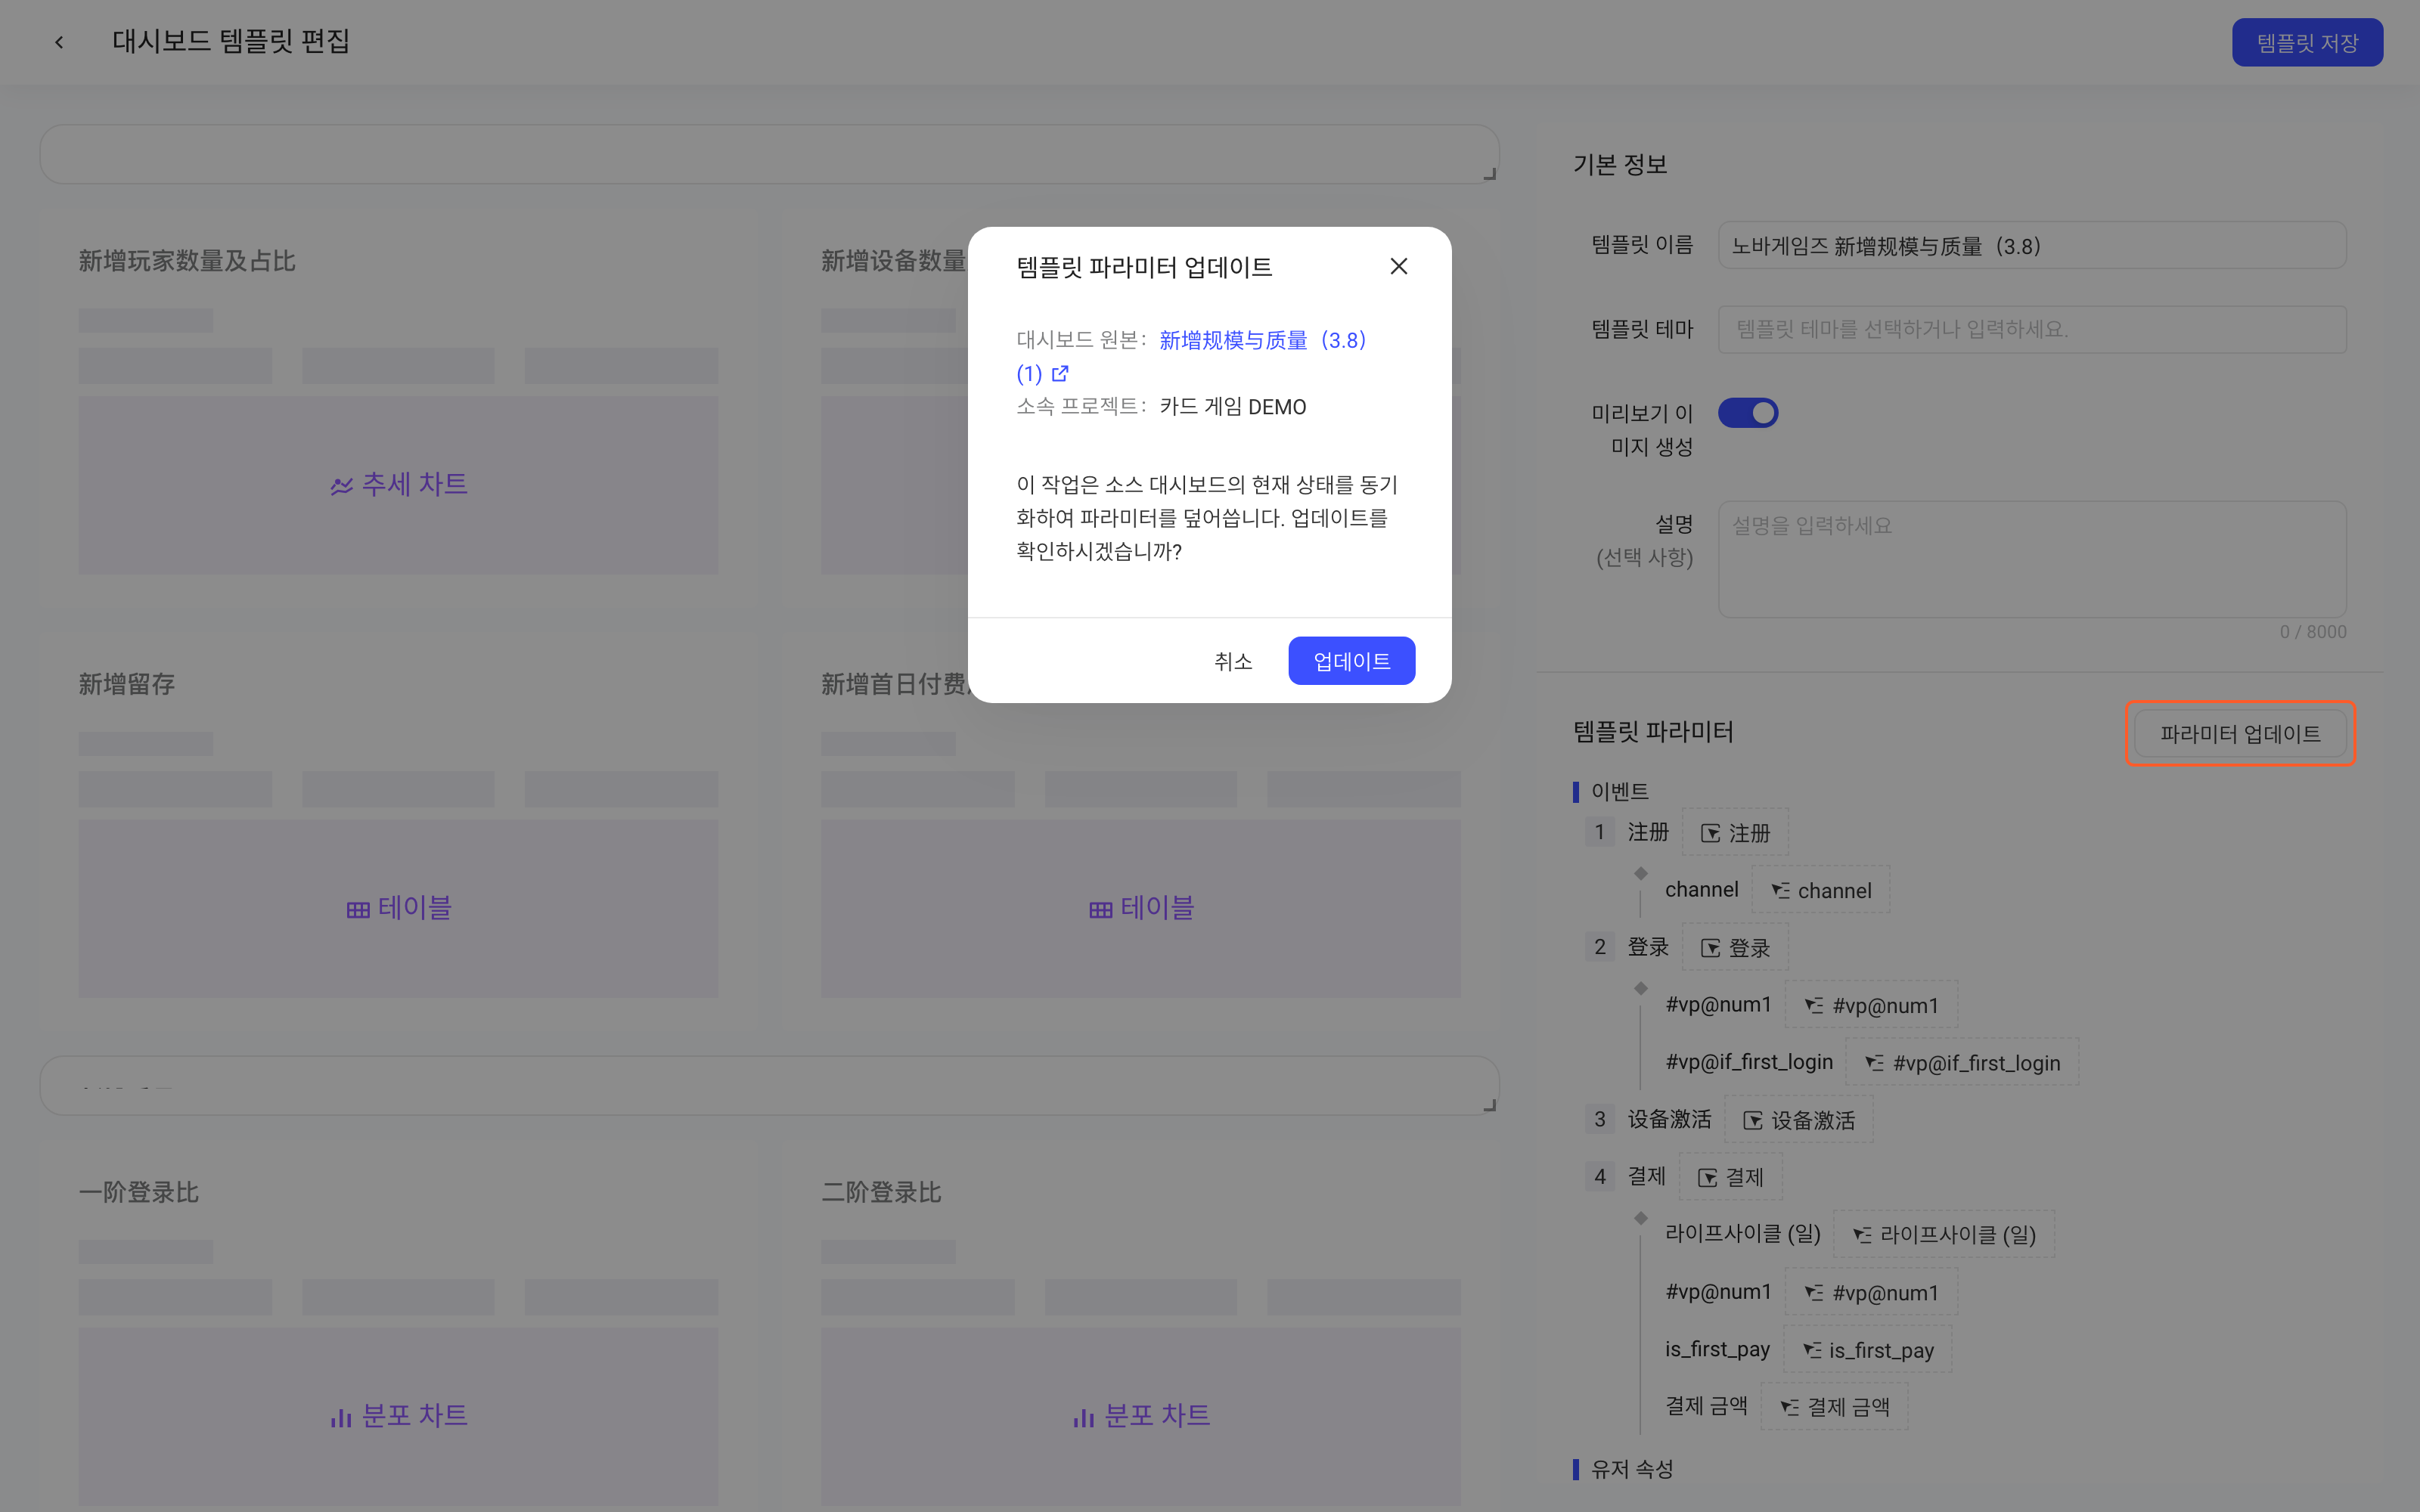
Task: Collapse the 登录 properties diamond expander
Action: pos(1641,988)
